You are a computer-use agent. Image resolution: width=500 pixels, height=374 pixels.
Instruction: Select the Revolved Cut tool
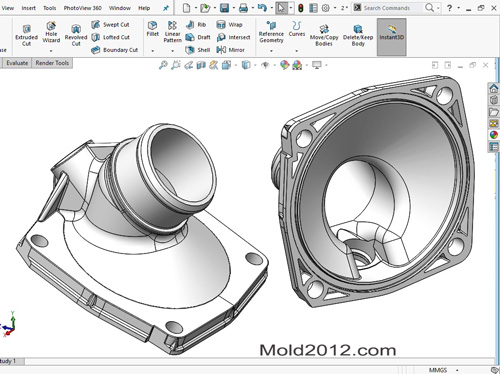76,35
